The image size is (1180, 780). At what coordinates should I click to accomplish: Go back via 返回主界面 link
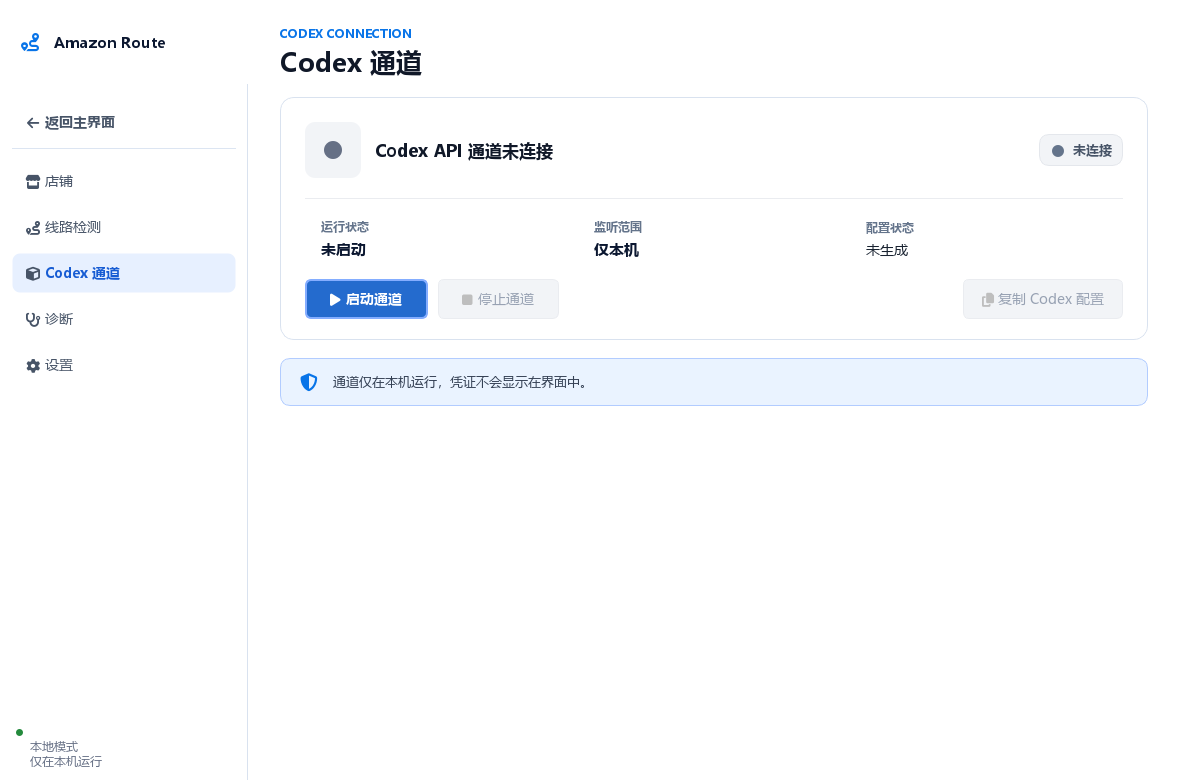[x=71, y=123]
